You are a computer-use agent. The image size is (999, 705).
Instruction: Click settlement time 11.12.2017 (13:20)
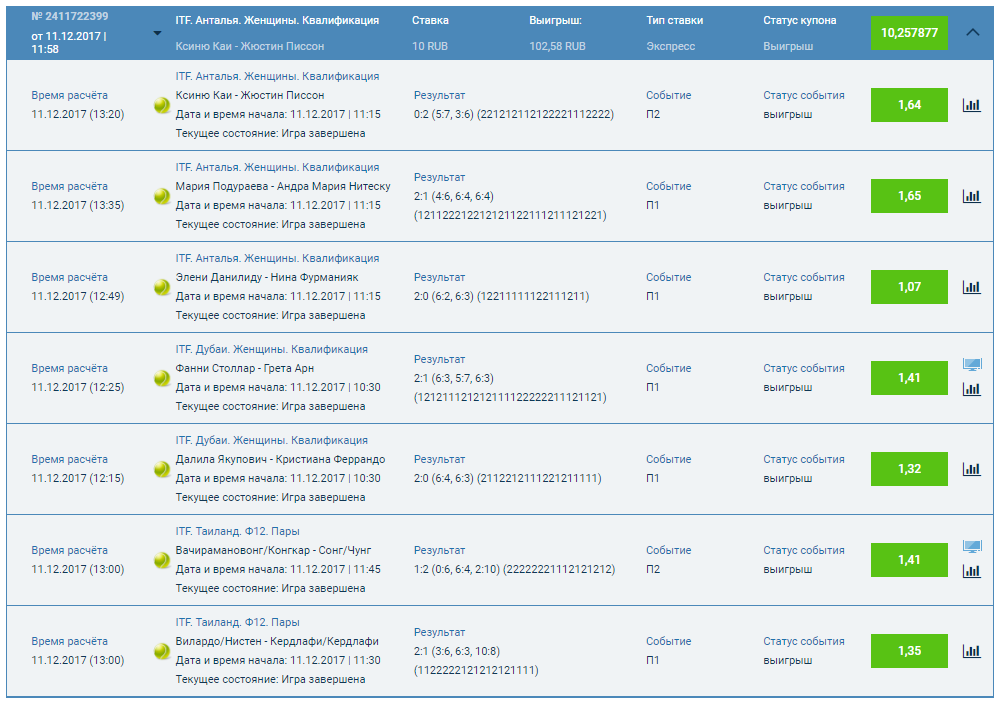78,115
